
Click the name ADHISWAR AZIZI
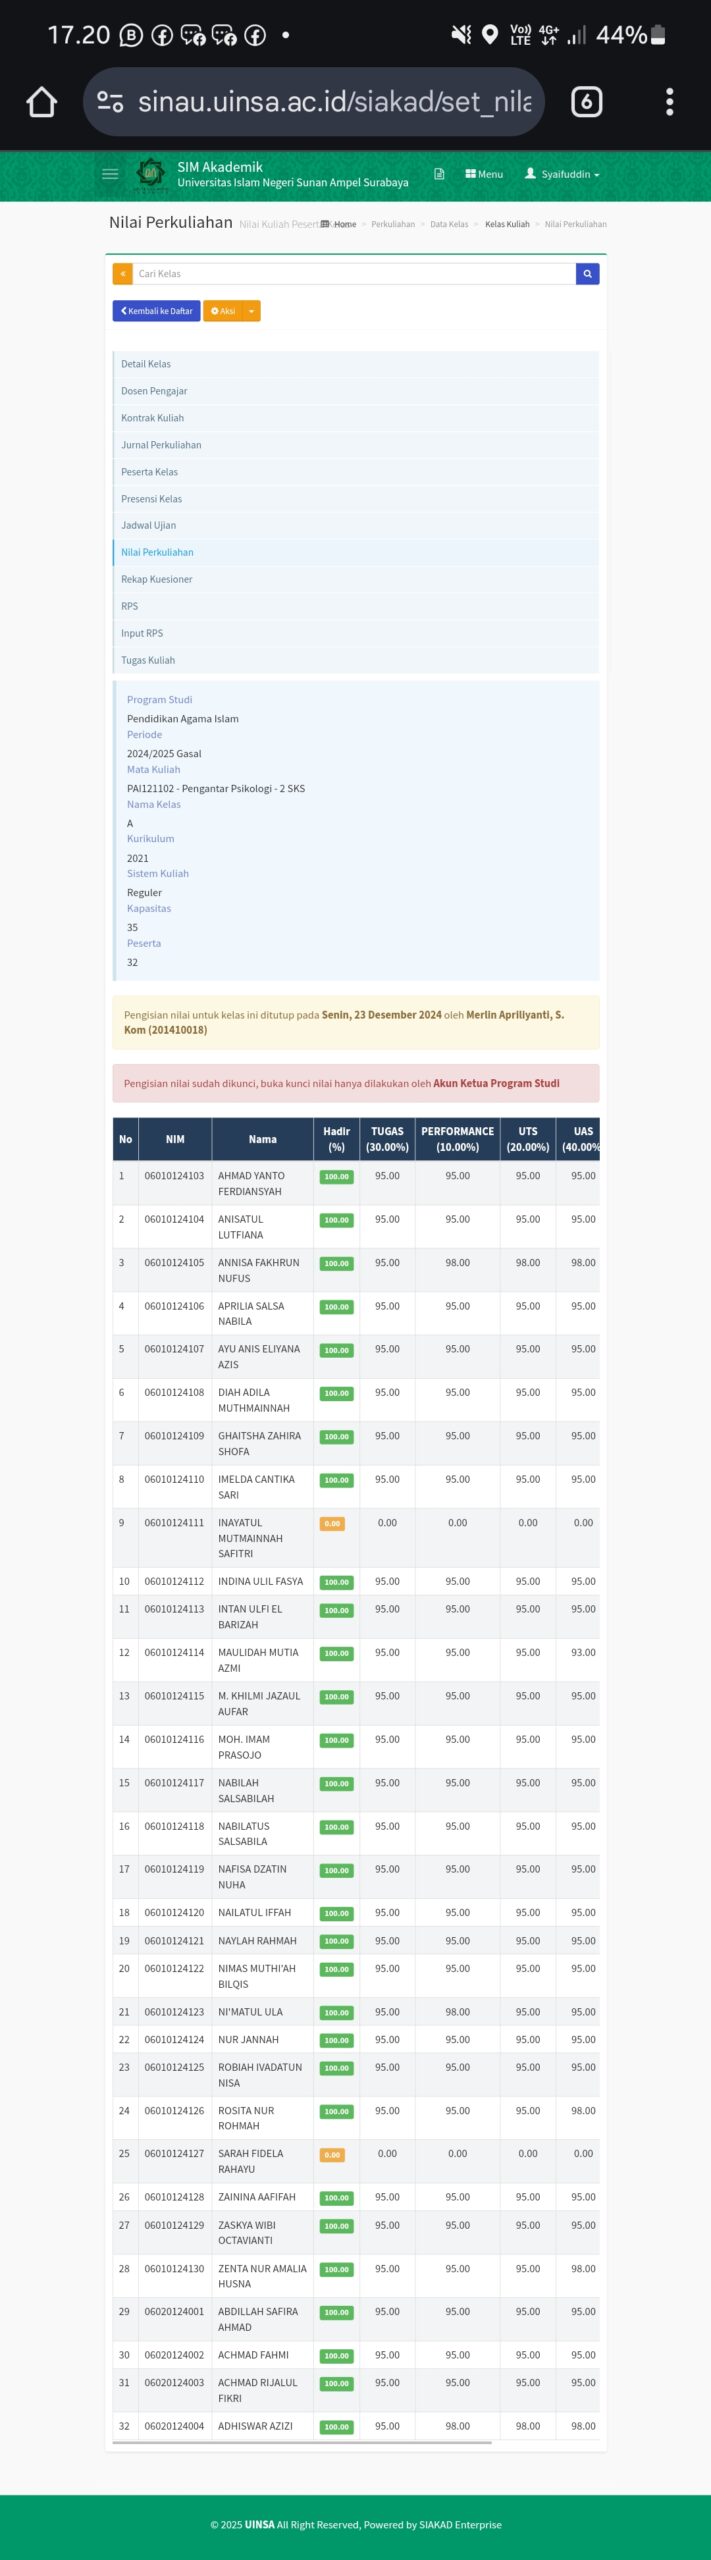[x=256, y=2426]
